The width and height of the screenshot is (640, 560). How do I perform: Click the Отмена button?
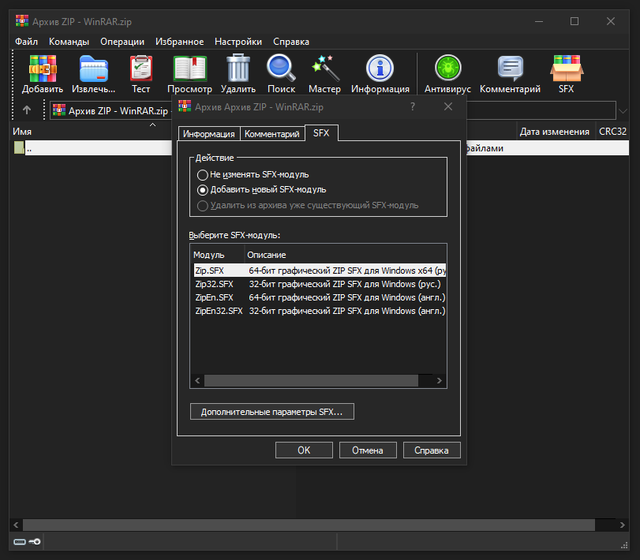[367, 450]
